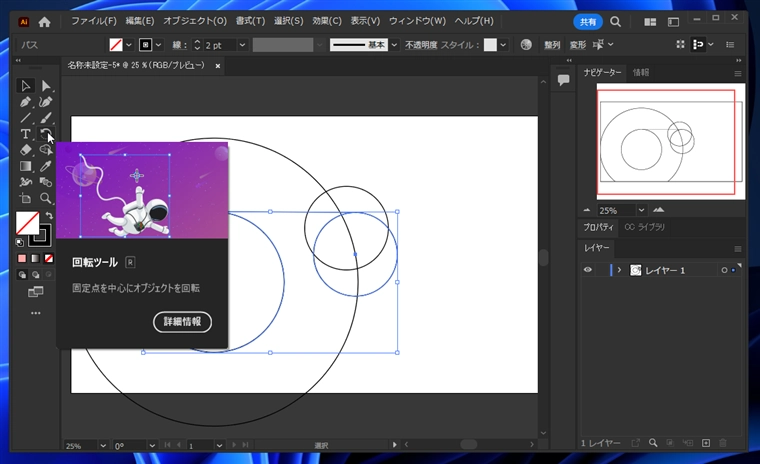Reset to default fill and stroke
The image size is (760, 464).
[x=19, y=242]
